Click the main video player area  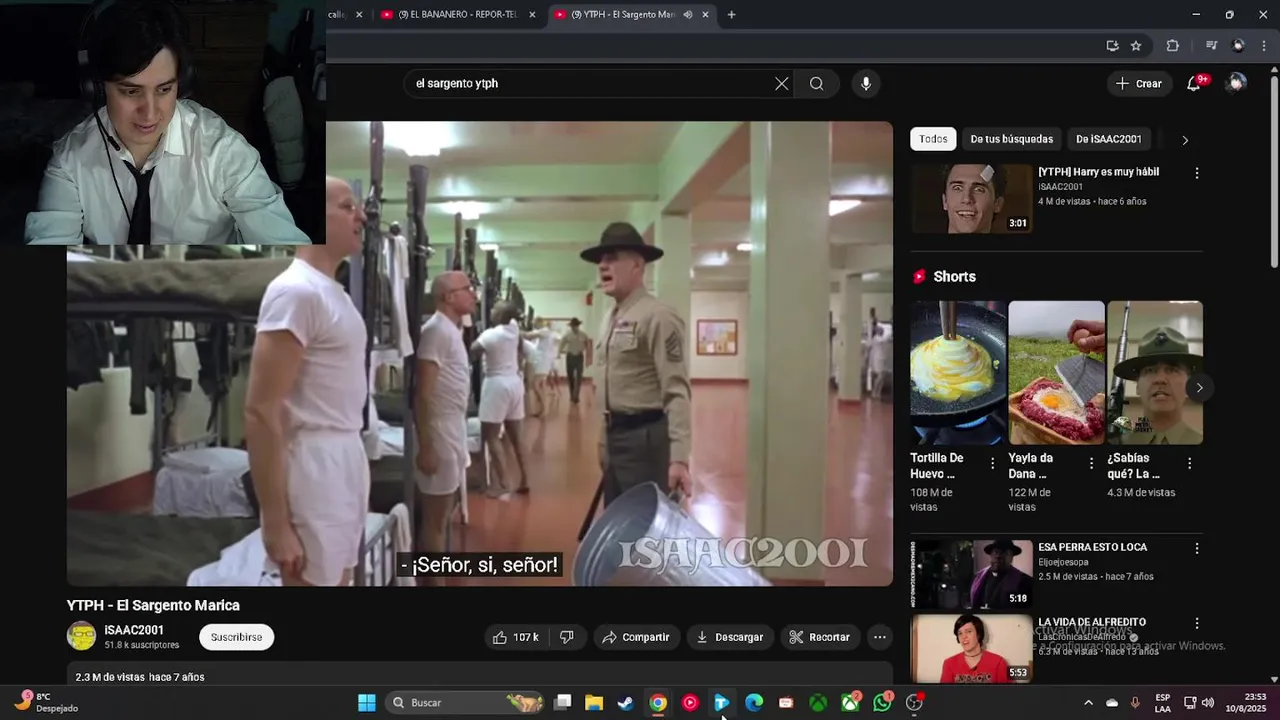pos(480,354)
